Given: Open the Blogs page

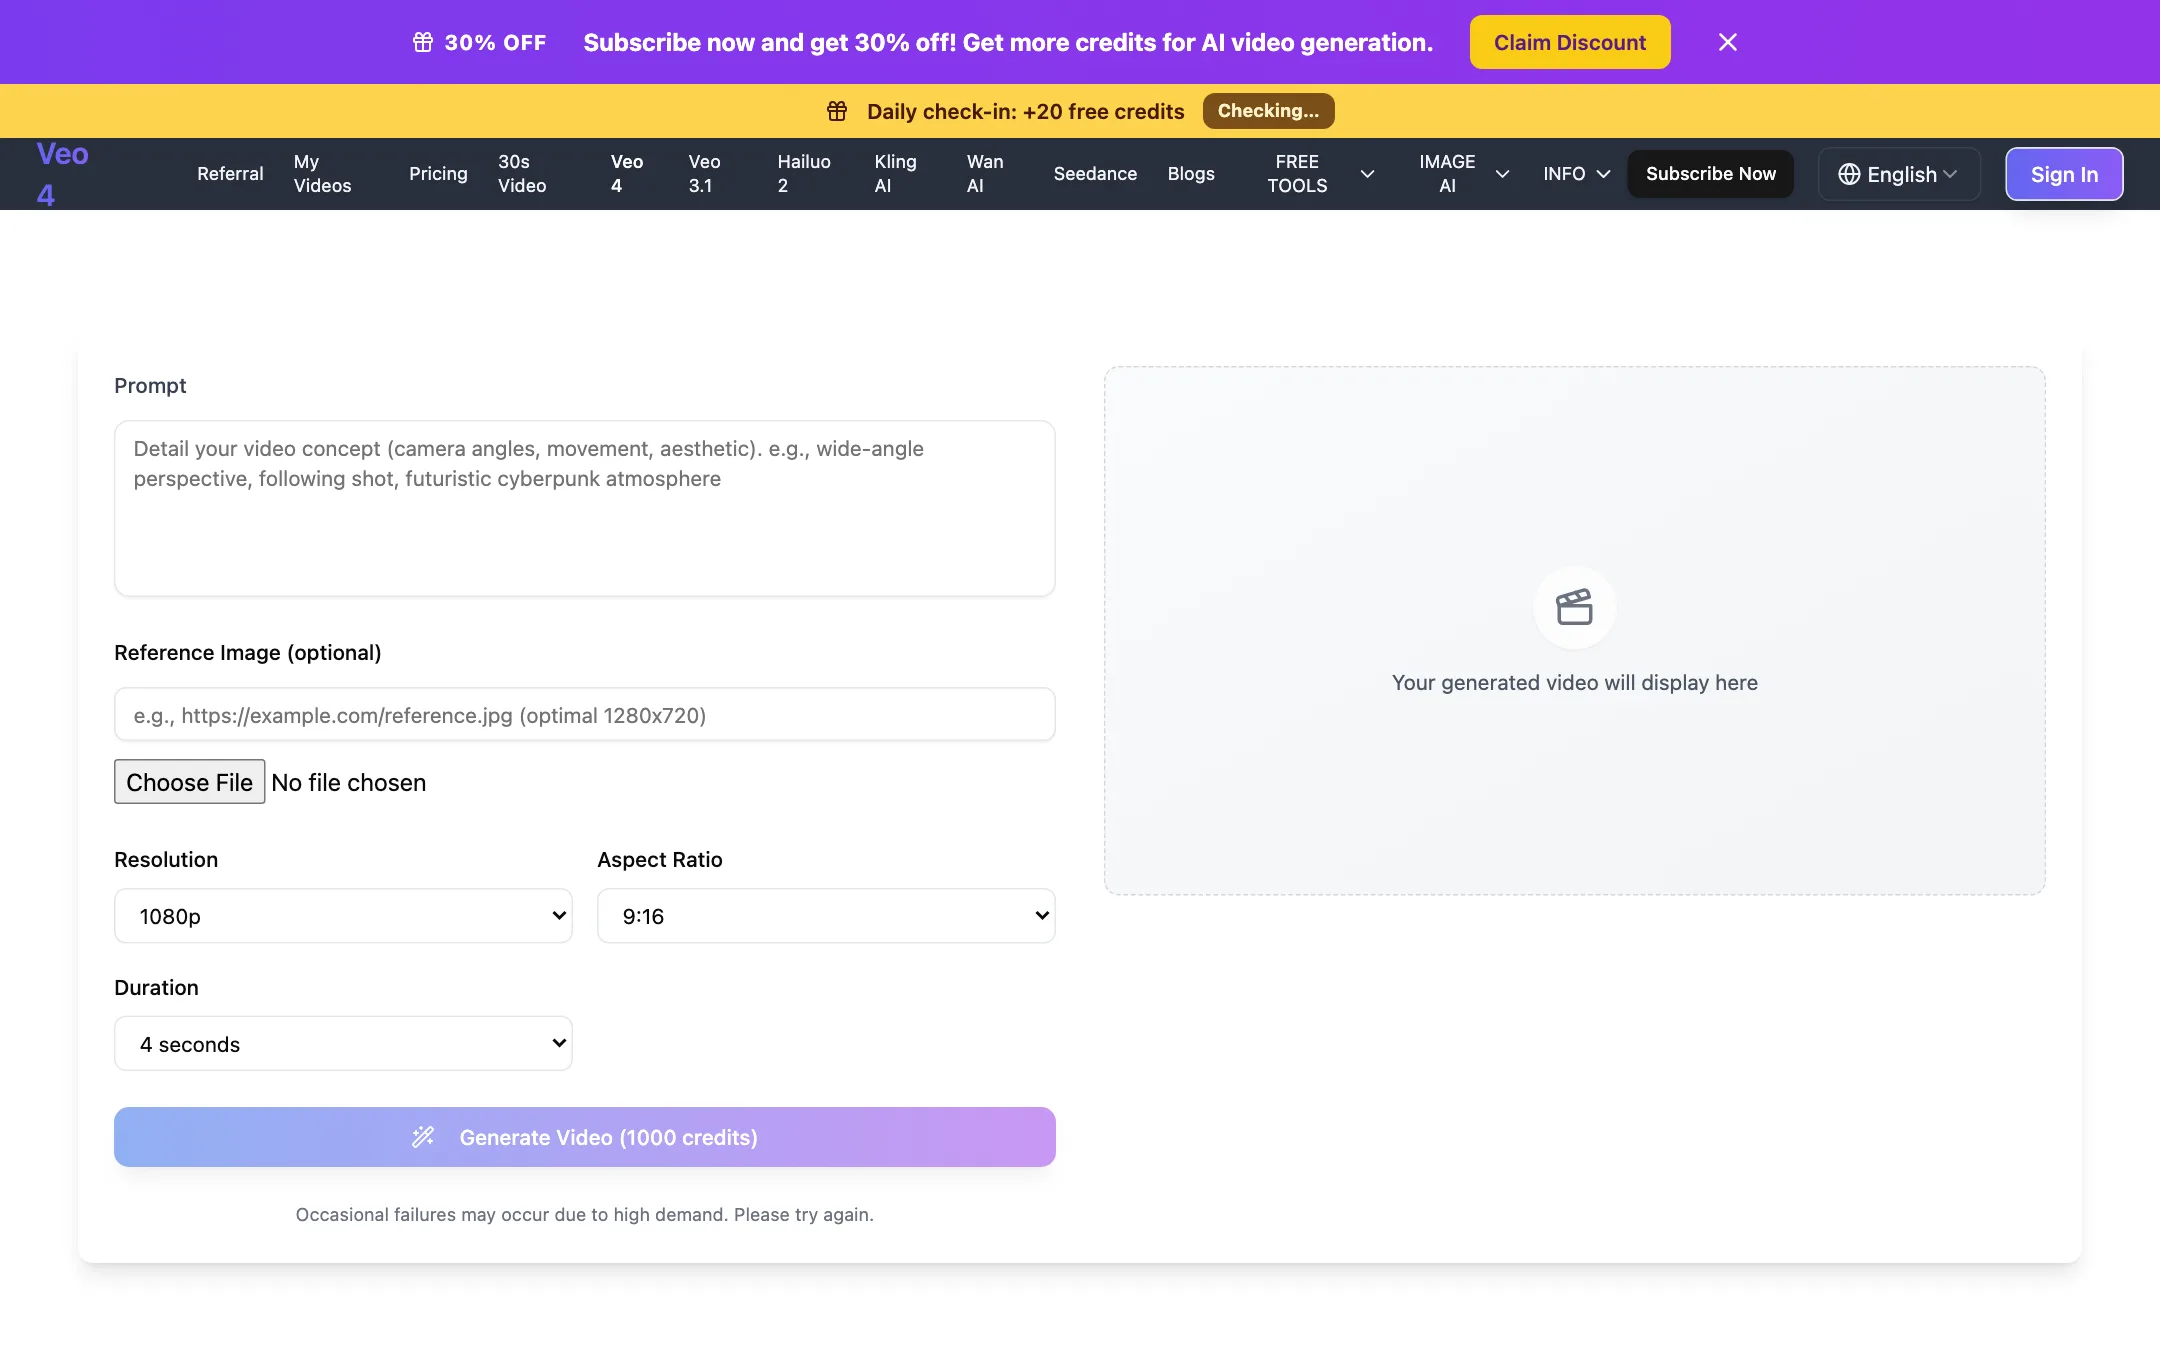Looking at the screenshot, I should [1191, 174].
